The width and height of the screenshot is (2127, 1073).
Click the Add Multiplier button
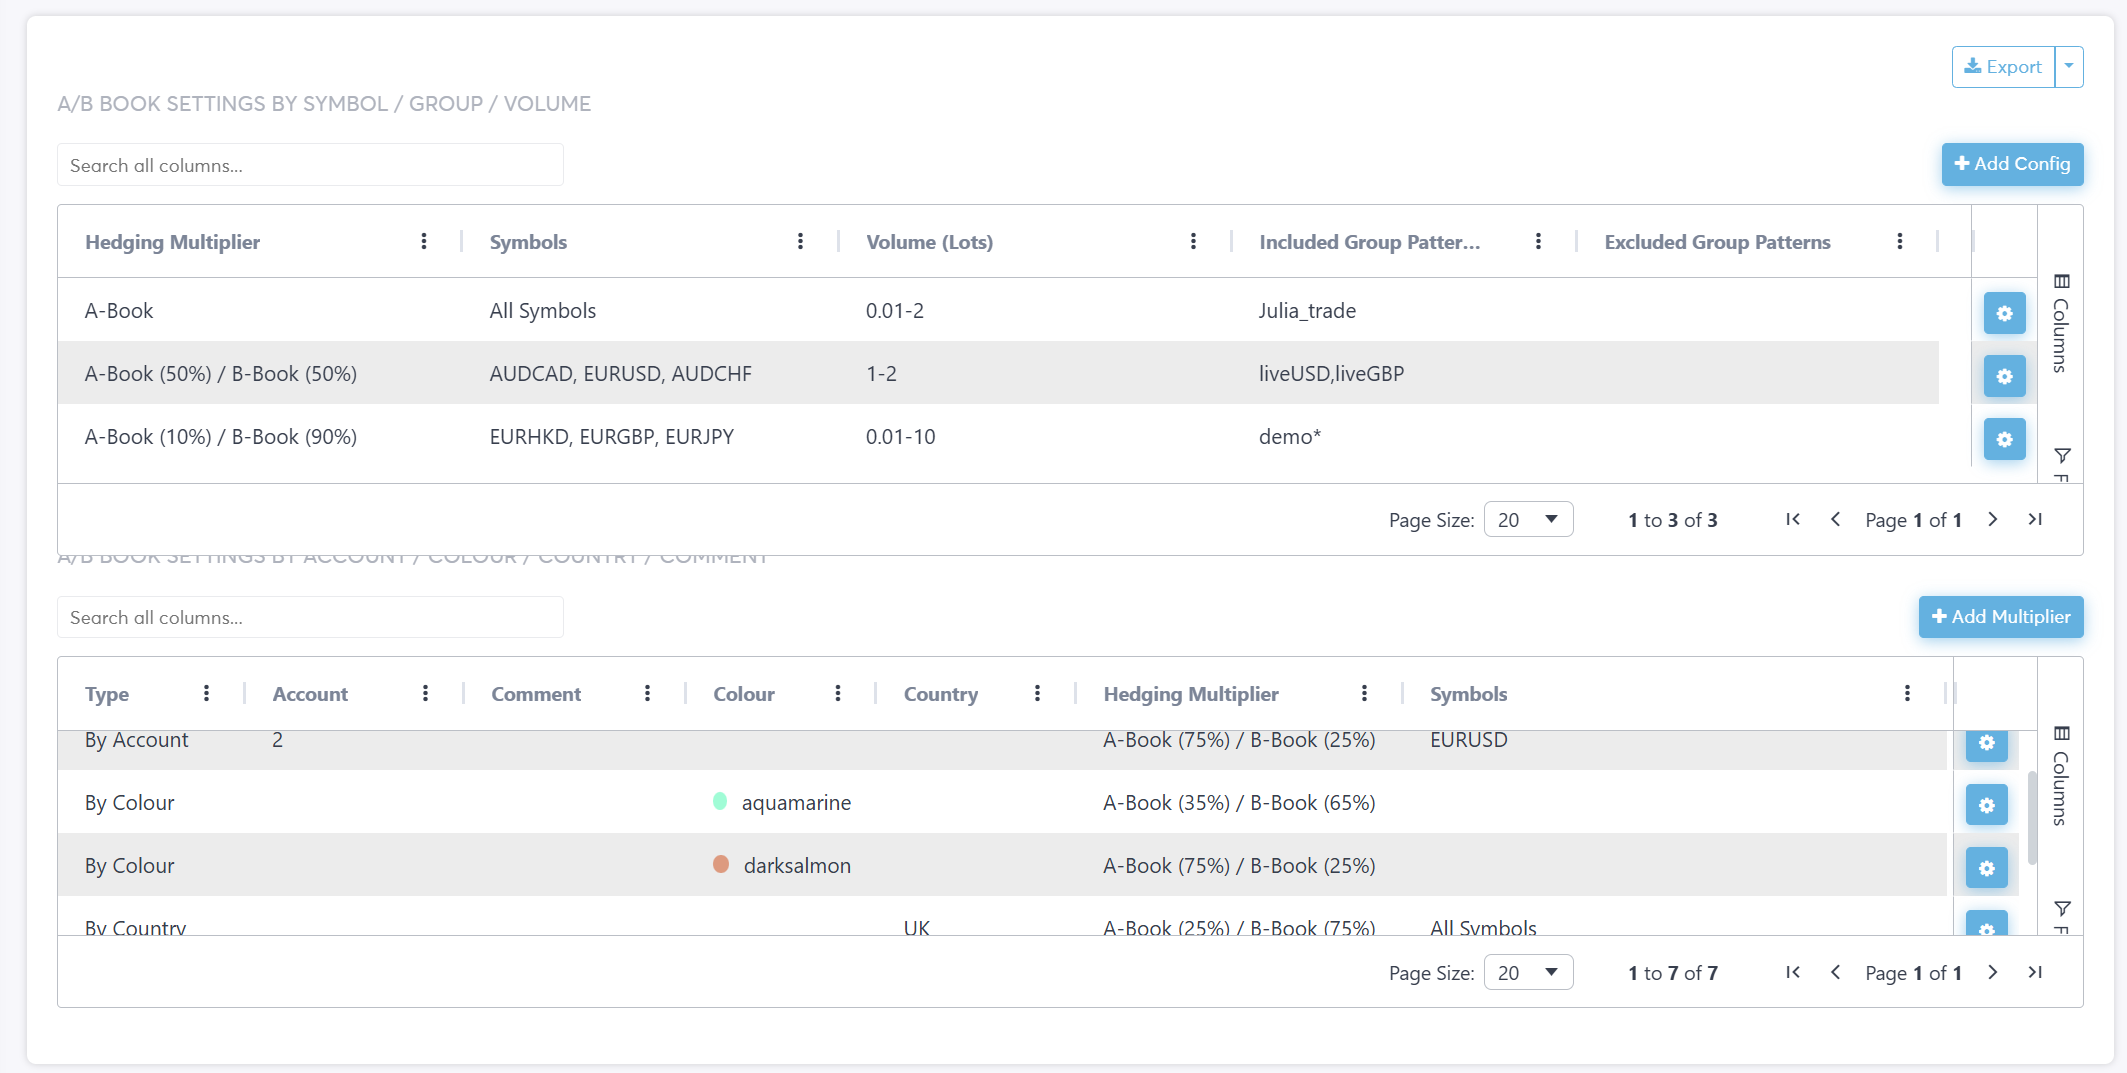click(x=2000, y=617)
